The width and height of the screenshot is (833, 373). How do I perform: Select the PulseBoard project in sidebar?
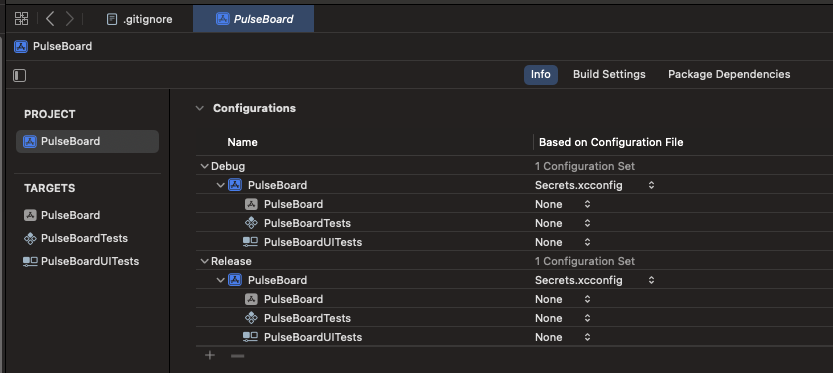click(x=88, y=141)
